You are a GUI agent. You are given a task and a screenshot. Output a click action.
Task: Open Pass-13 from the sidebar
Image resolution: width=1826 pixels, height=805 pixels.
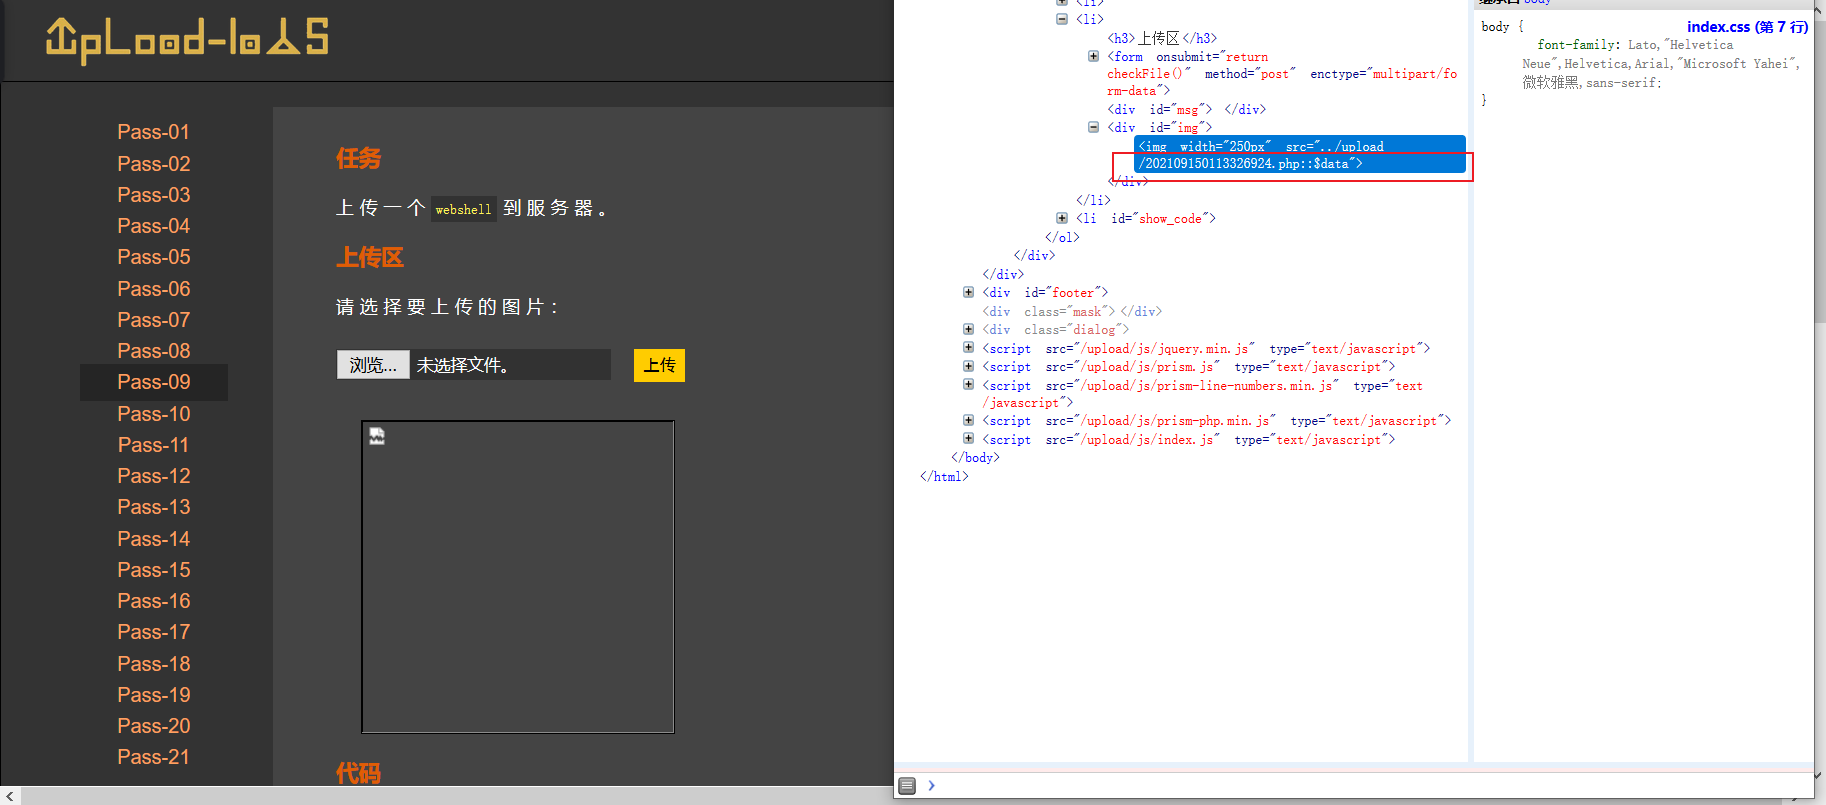(x=153, y=507)
